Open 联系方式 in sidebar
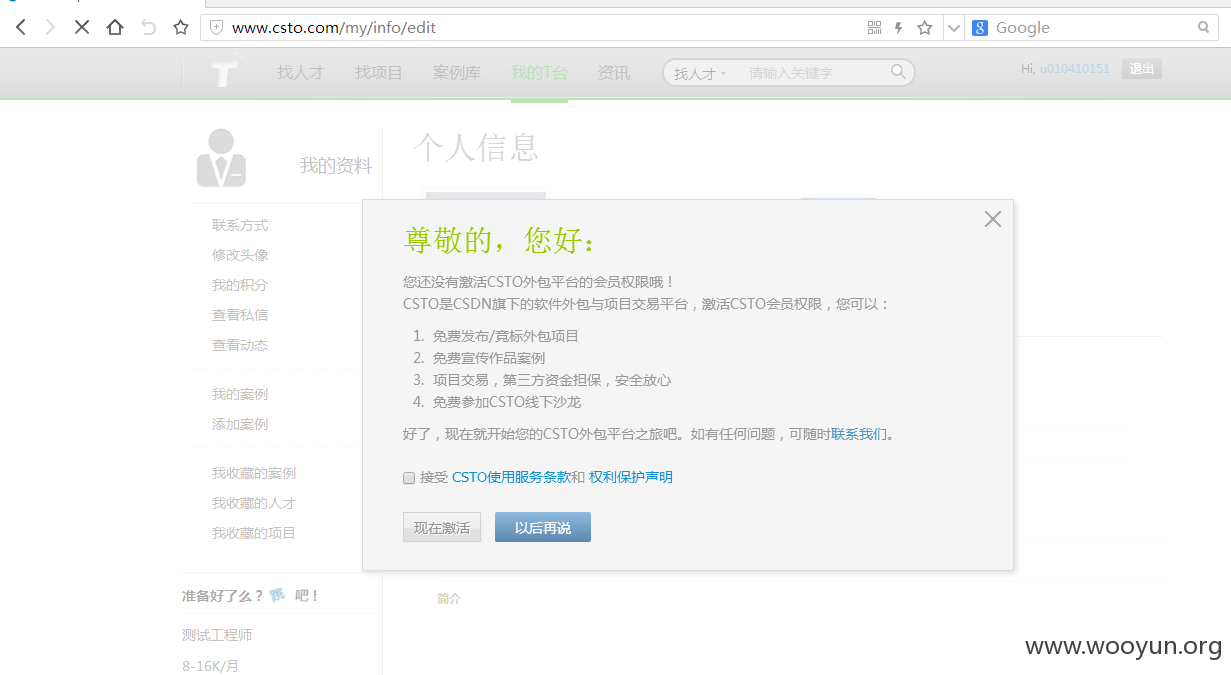The height and width of the screenshot is (675, 1231). pyautogui.click(x=240, y=225)
